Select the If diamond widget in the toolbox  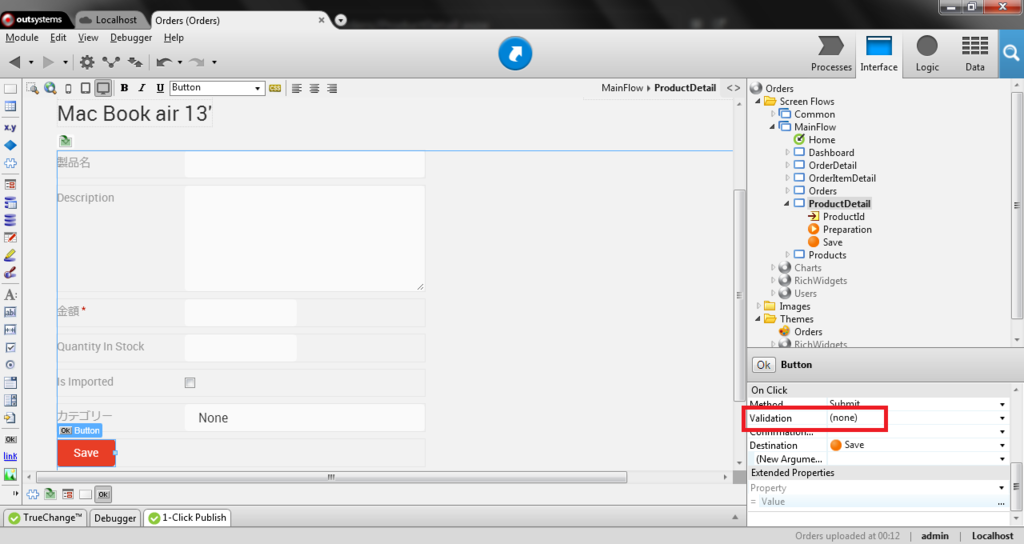[10, 145]
